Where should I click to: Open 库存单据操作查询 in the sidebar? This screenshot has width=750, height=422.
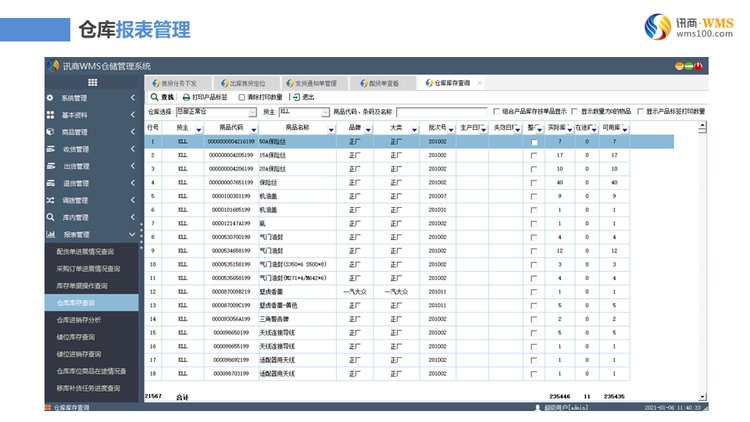point(82,286)
